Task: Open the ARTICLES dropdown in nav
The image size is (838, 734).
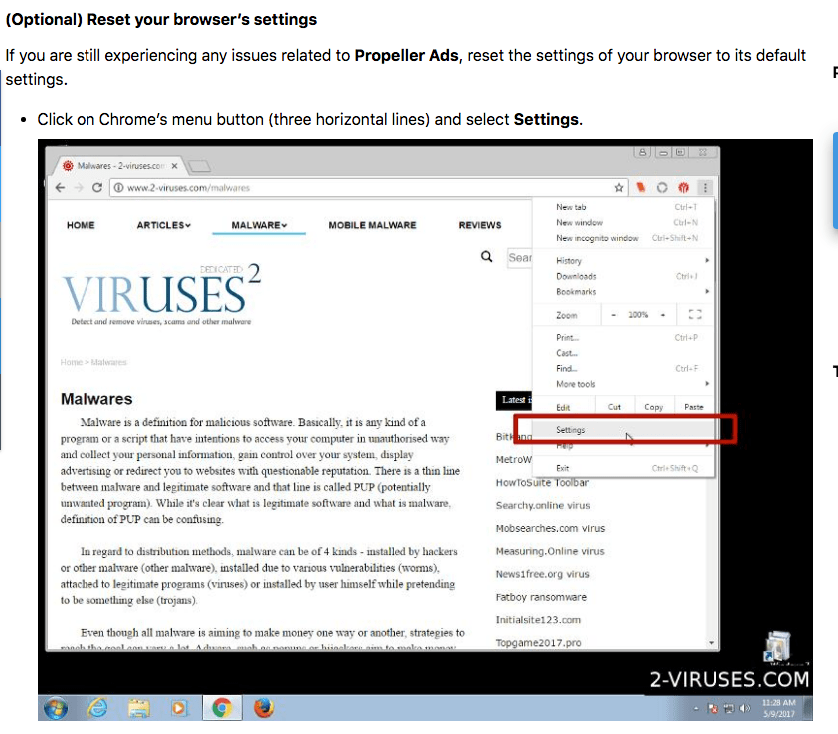Action: coord(164,225)
